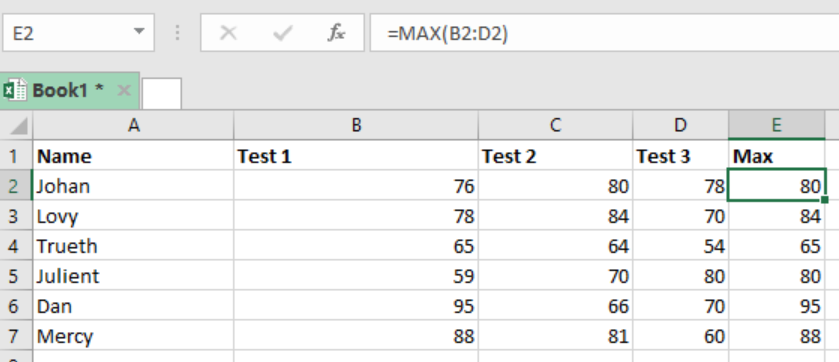The width and height of the screenshot is (839, 362).
Task: Click the fill handle on cell E2
Action: (824, 200)
